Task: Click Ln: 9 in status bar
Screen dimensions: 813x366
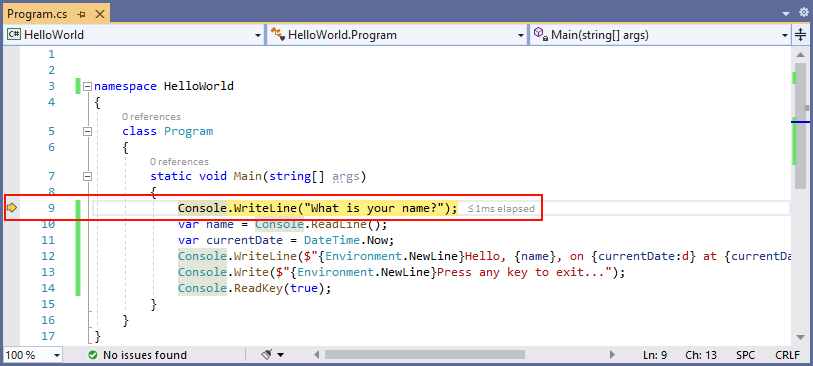Action: [655, 355]
